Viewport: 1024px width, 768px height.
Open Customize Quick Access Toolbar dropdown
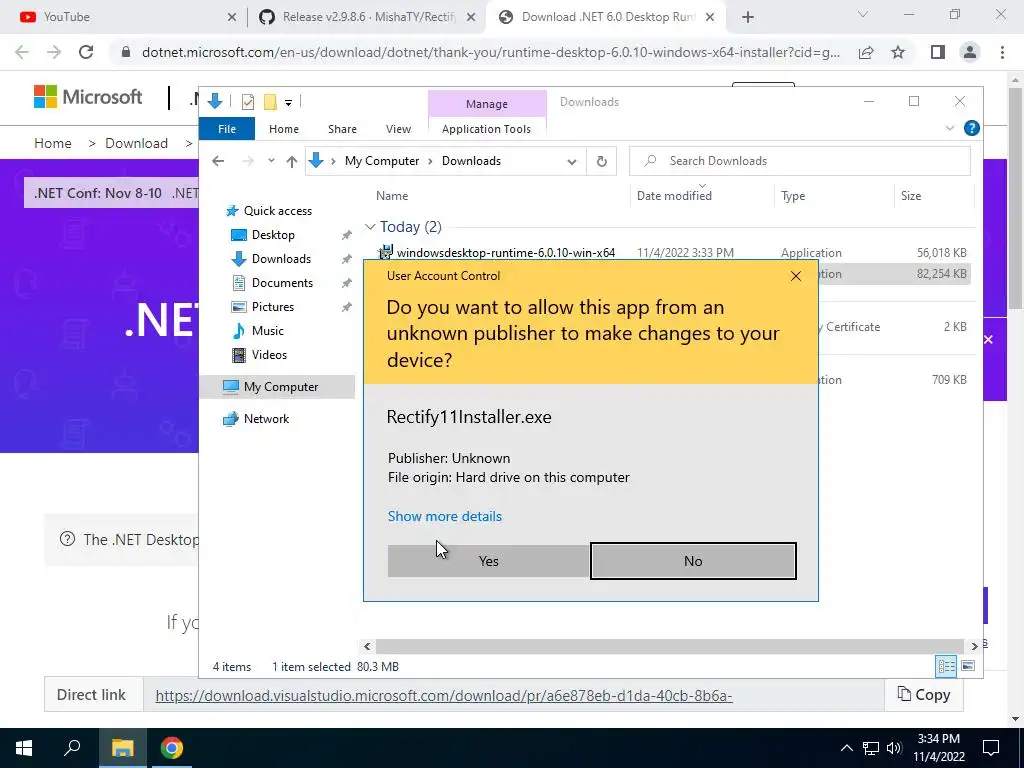click(x=288, y=103)
